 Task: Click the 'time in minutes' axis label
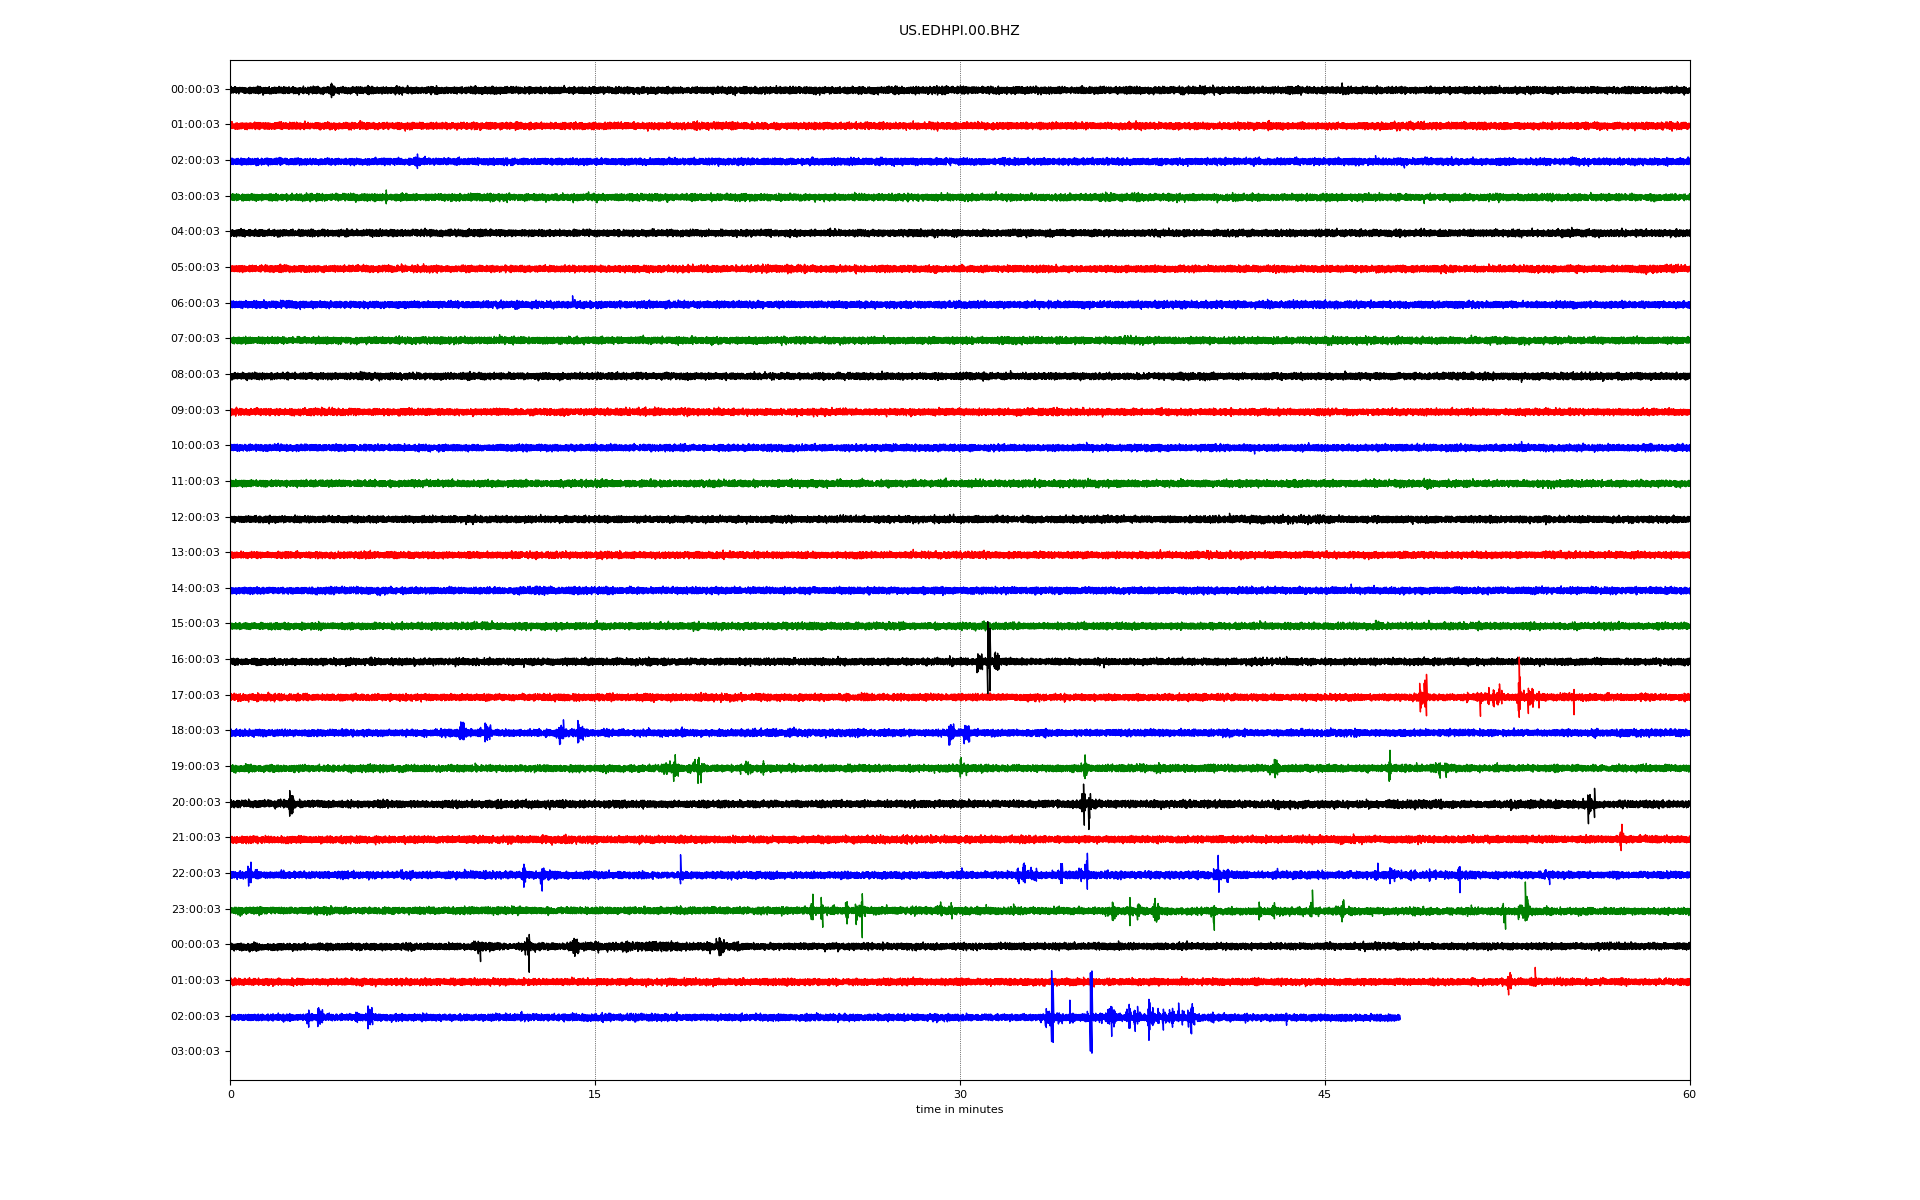(959, 1110)
